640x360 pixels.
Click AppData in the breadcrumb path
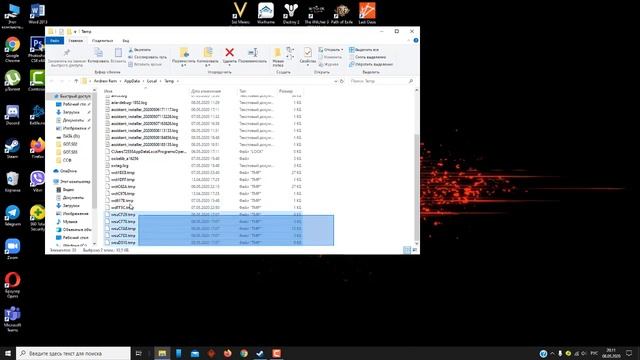point(132,81)
